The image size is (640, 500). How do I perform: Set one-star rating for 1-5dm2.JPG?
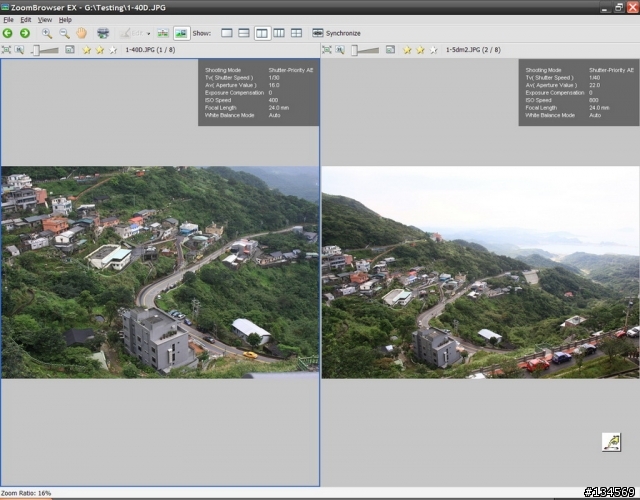(407, 50)
